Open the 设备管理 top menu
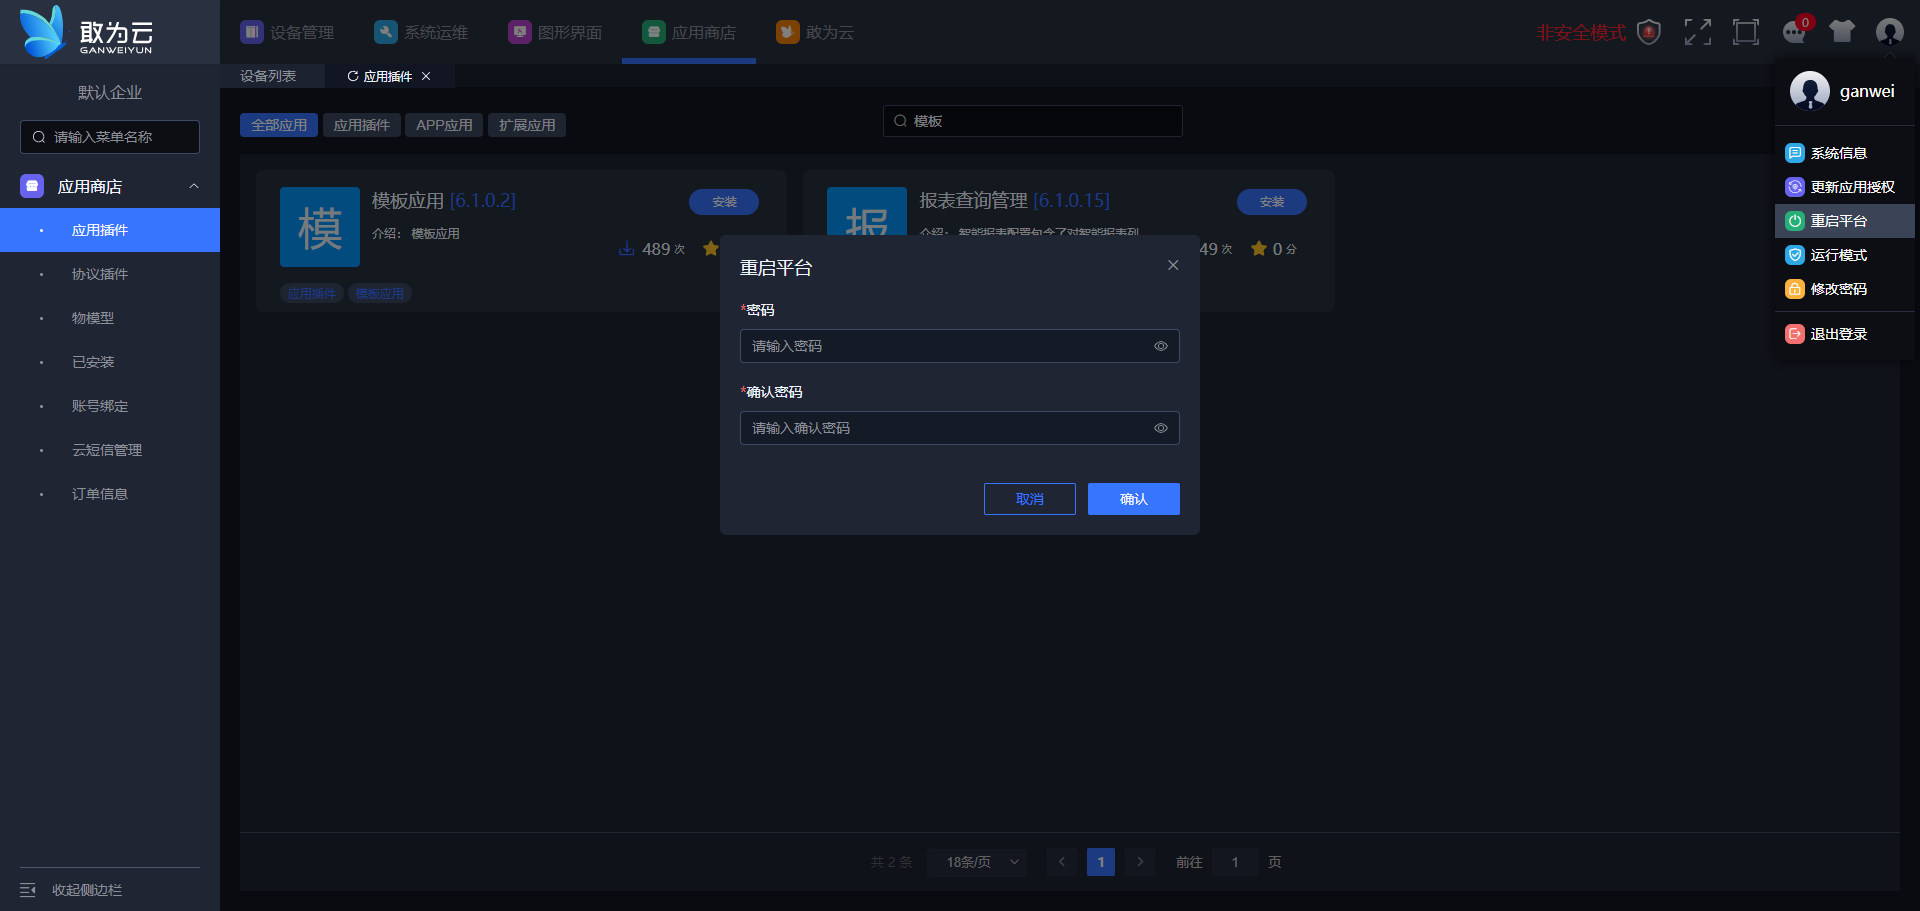 point(287,32)
